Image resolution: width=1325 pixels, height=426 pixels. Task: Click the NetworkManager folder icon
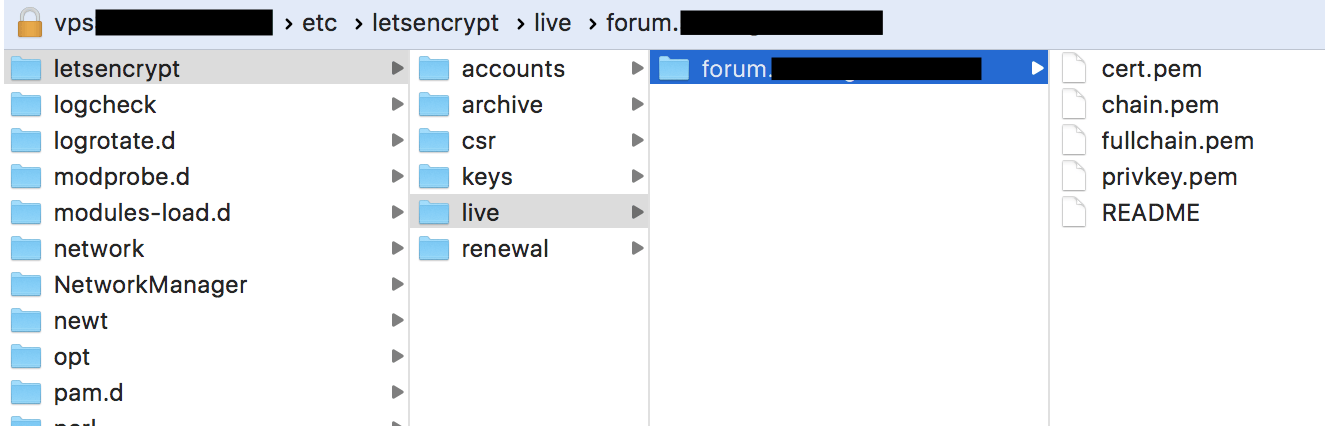(x=26, y=285)
